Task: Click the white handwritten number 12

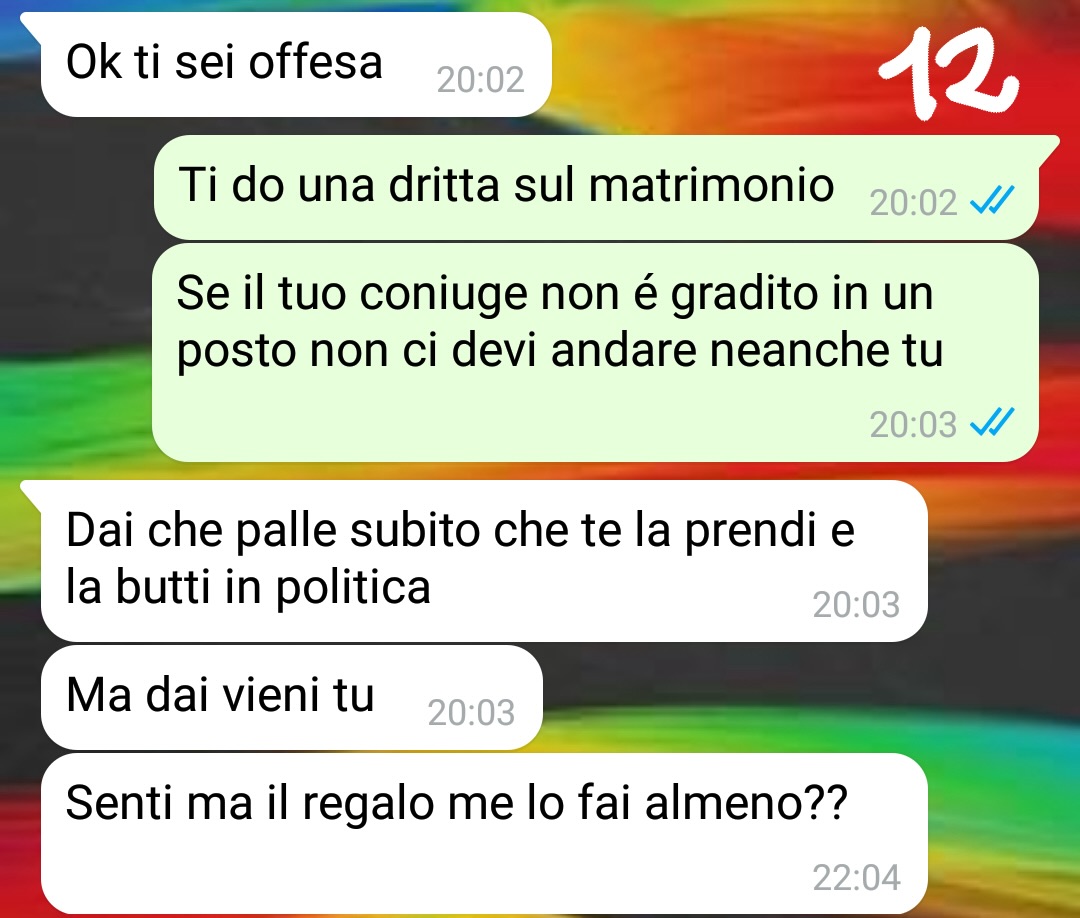Action: tap(948, 72)
